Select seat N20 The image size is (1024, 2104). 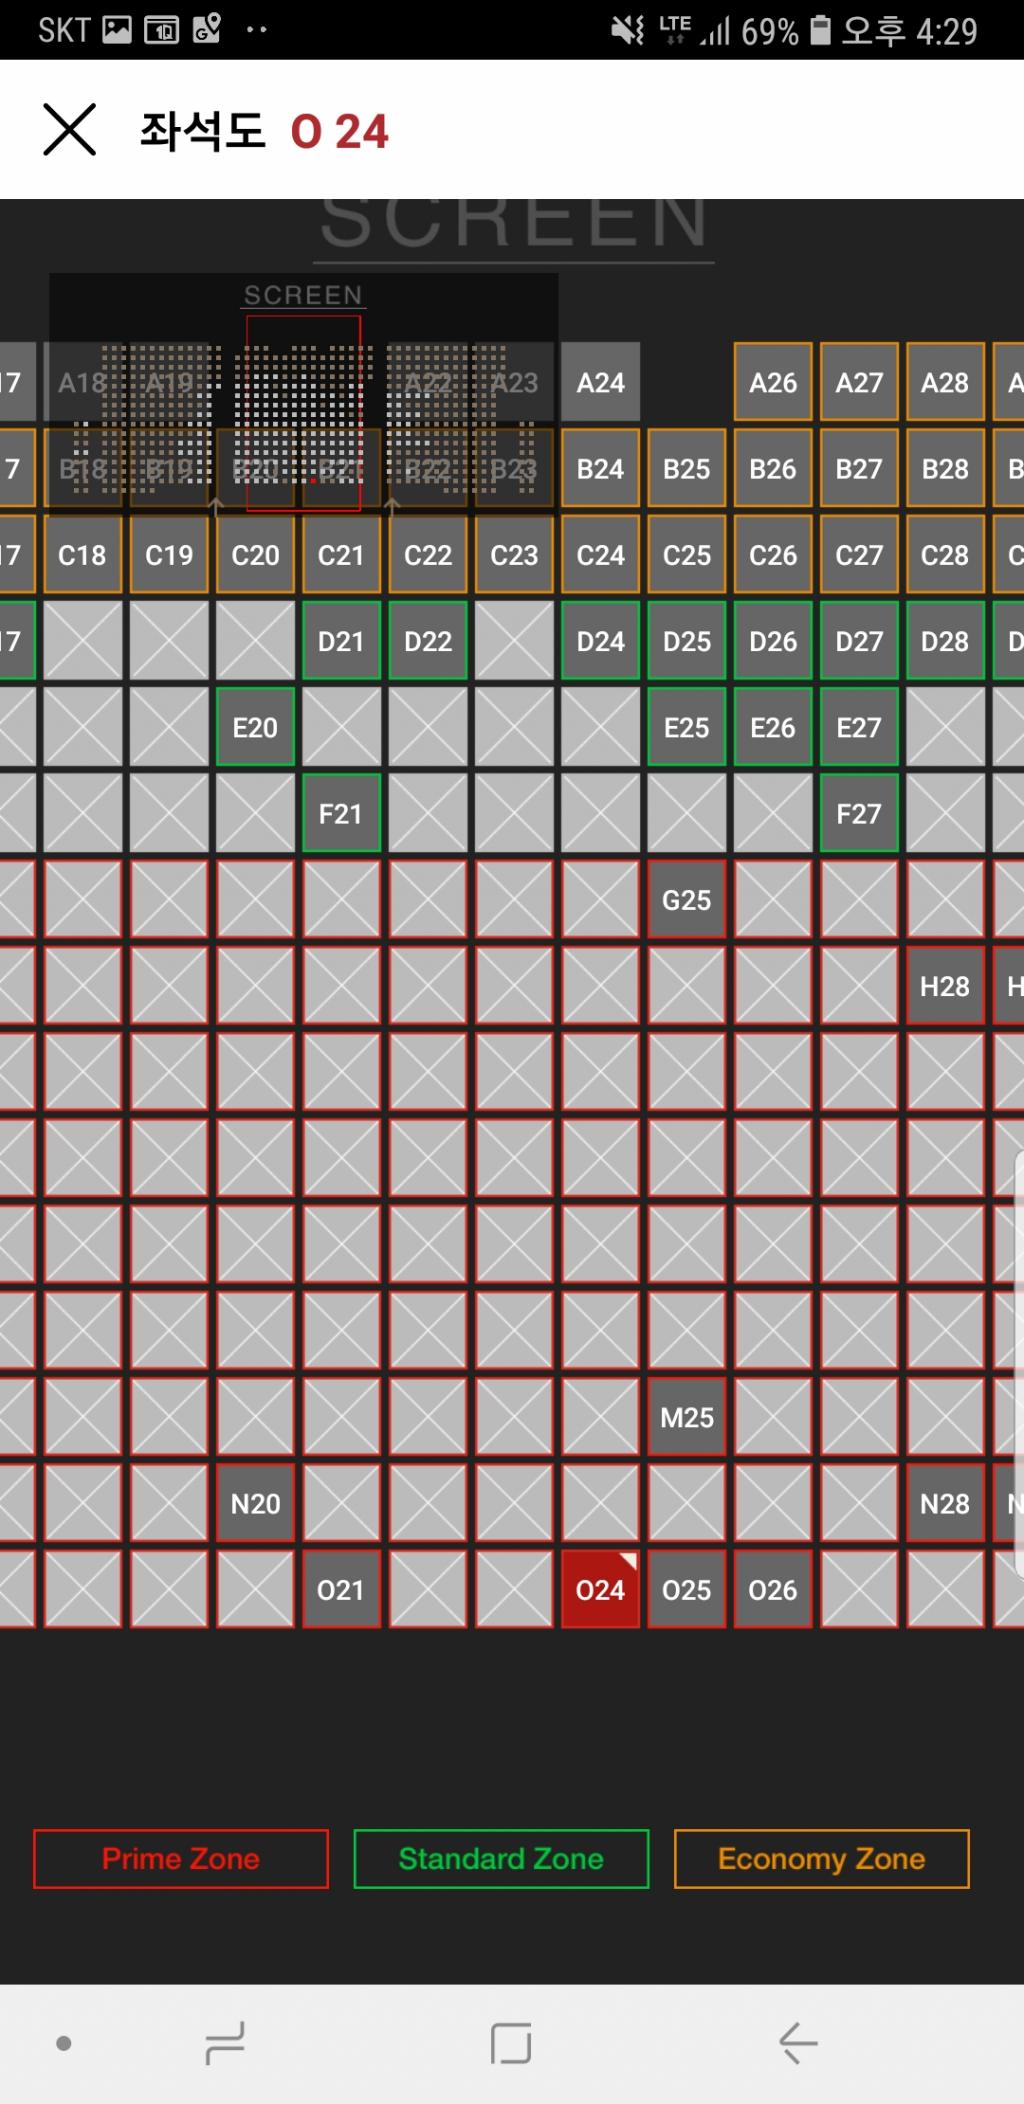pos(255,1504)
